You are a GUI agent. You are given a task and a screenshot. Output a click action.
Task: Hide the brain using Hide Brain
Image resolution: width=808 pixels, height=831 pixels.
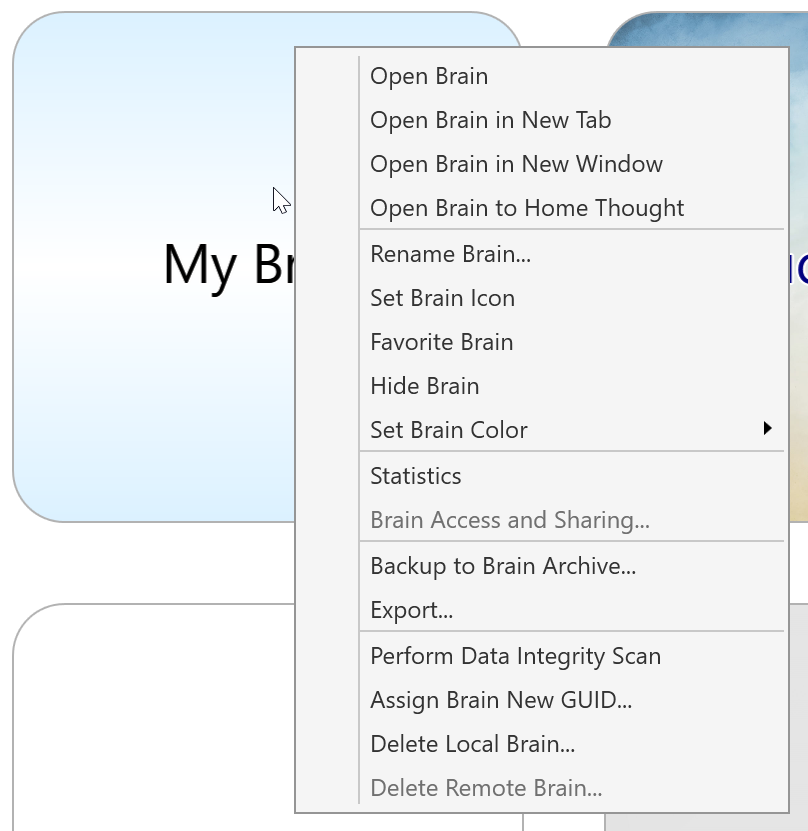pyautogui.click(x=424, y=387)
